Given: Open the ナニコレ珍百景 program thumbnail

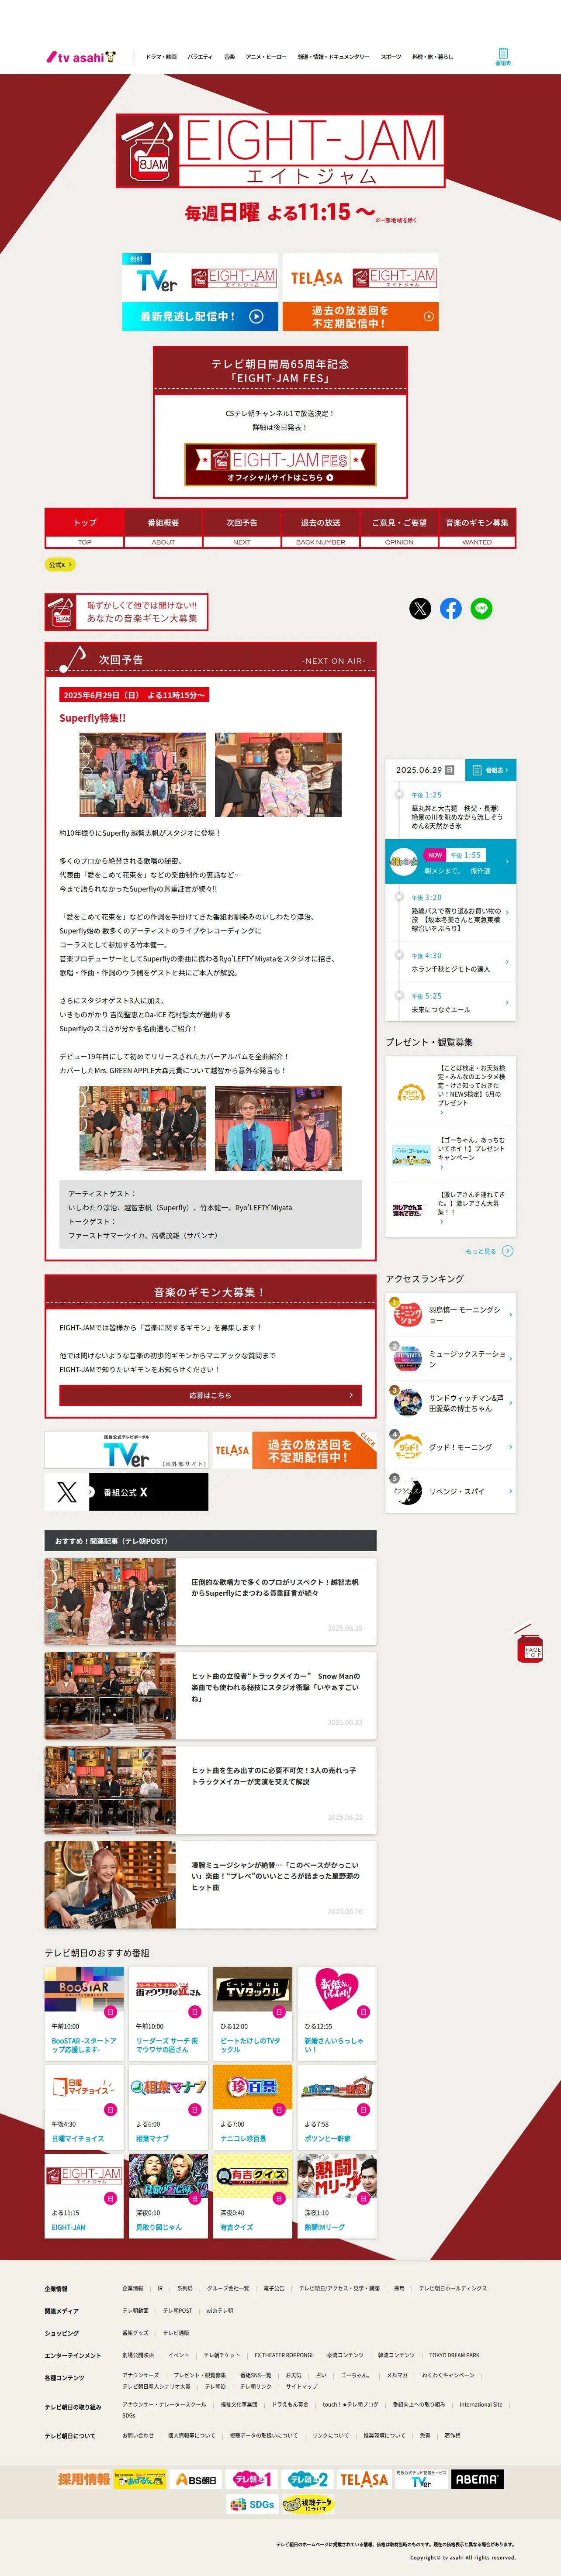Looking at the screenshot, I should point(252,2087).
